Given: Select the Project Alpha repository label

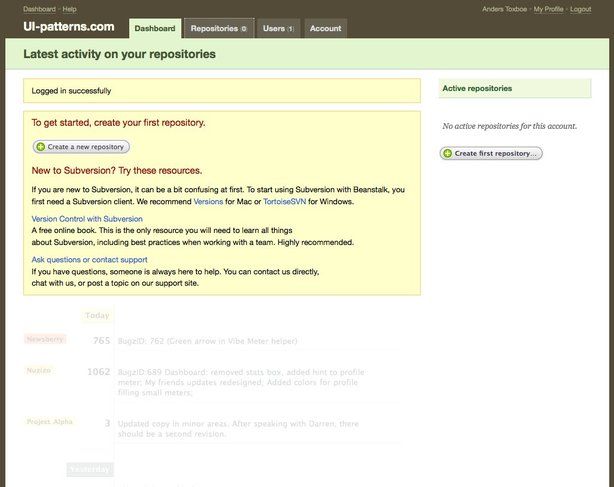Looking at the screenshot, I should pos(50,422).
